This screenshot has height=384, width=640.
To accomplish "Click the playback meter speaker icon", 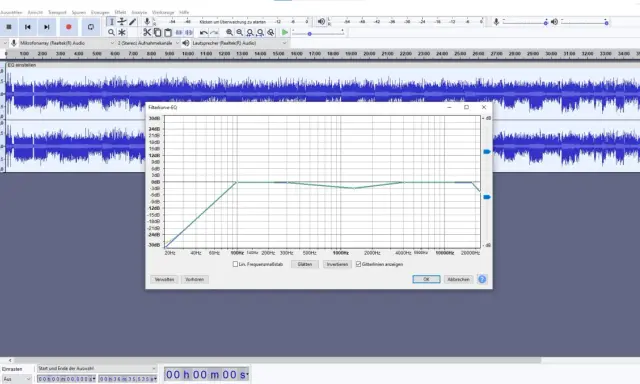I will [x=322, y=21].
